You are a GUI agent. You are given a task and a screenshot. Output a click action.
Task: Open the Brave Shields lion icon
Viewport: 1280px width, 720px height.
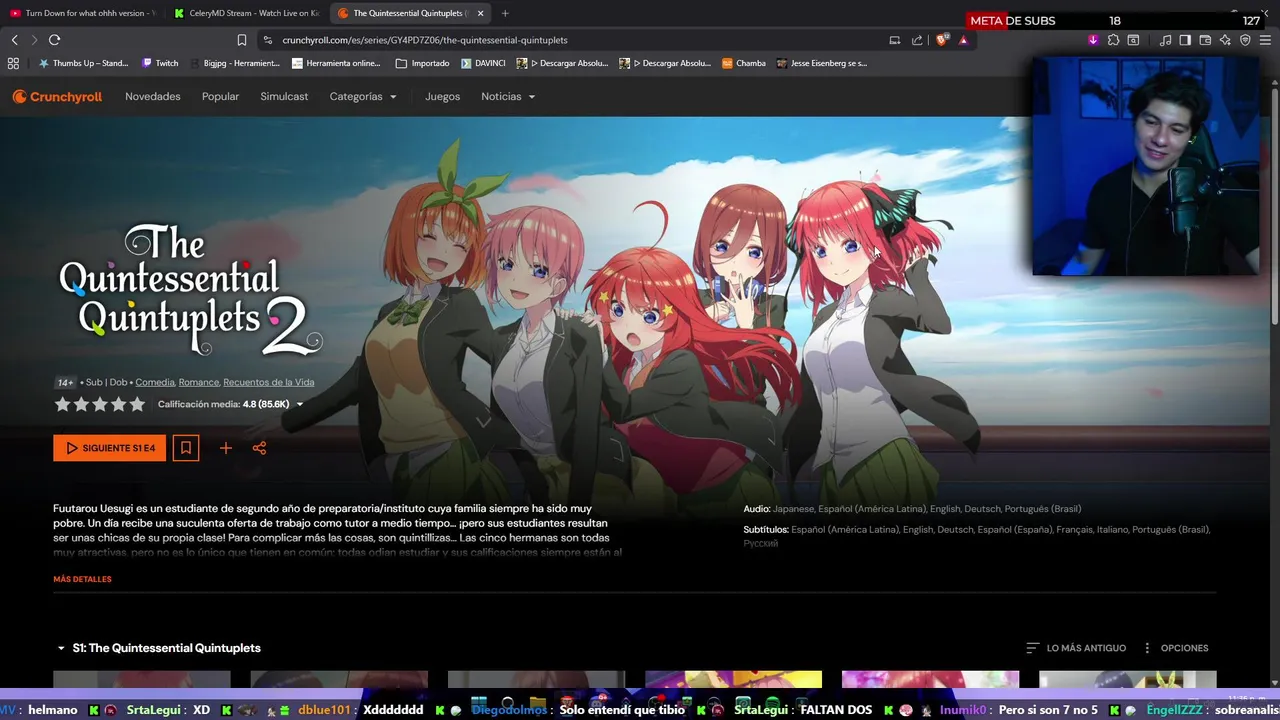941,40
